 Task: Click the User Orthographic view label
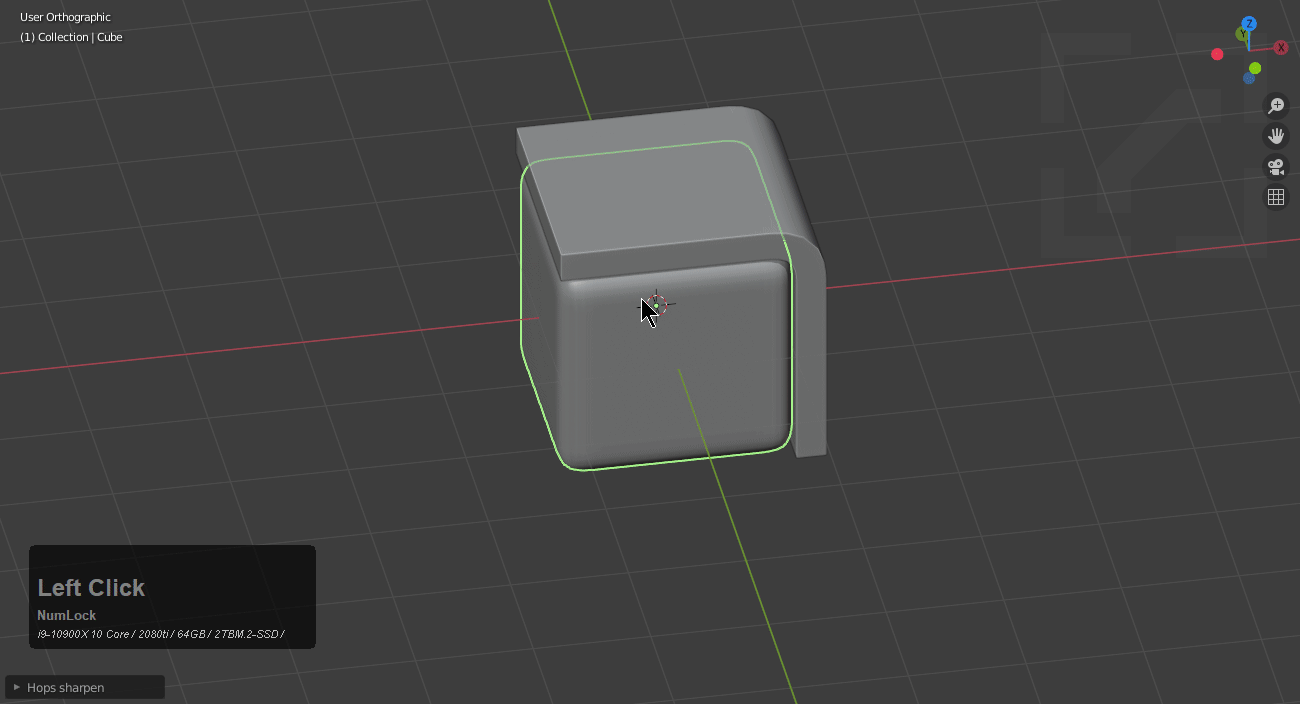(x=65, y=17)
